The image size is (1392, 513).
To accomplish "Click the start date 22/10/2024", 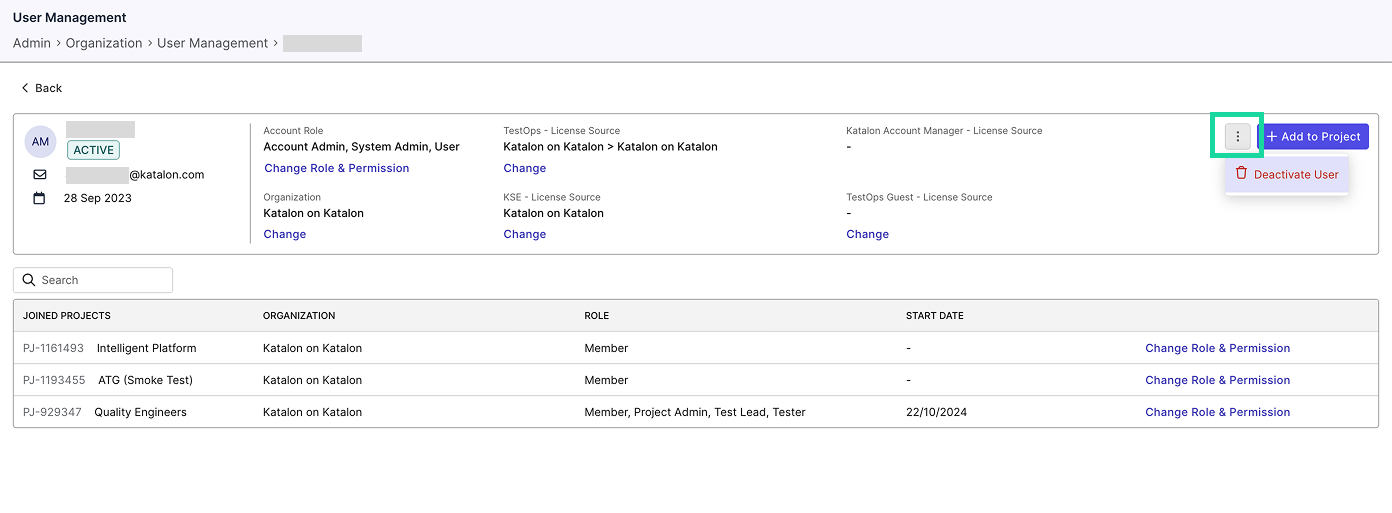I will (937, 412).
